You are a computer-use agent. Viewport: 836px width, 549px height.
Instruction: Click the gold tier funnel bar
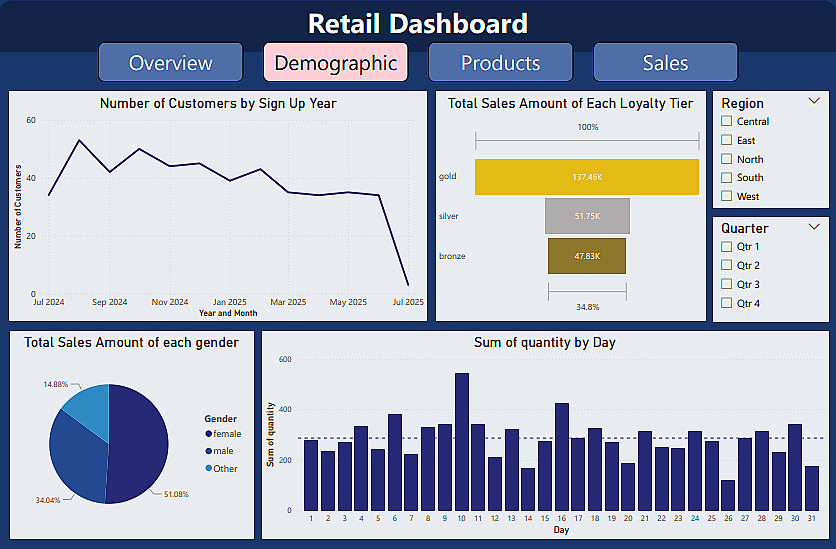coord(586,177)
